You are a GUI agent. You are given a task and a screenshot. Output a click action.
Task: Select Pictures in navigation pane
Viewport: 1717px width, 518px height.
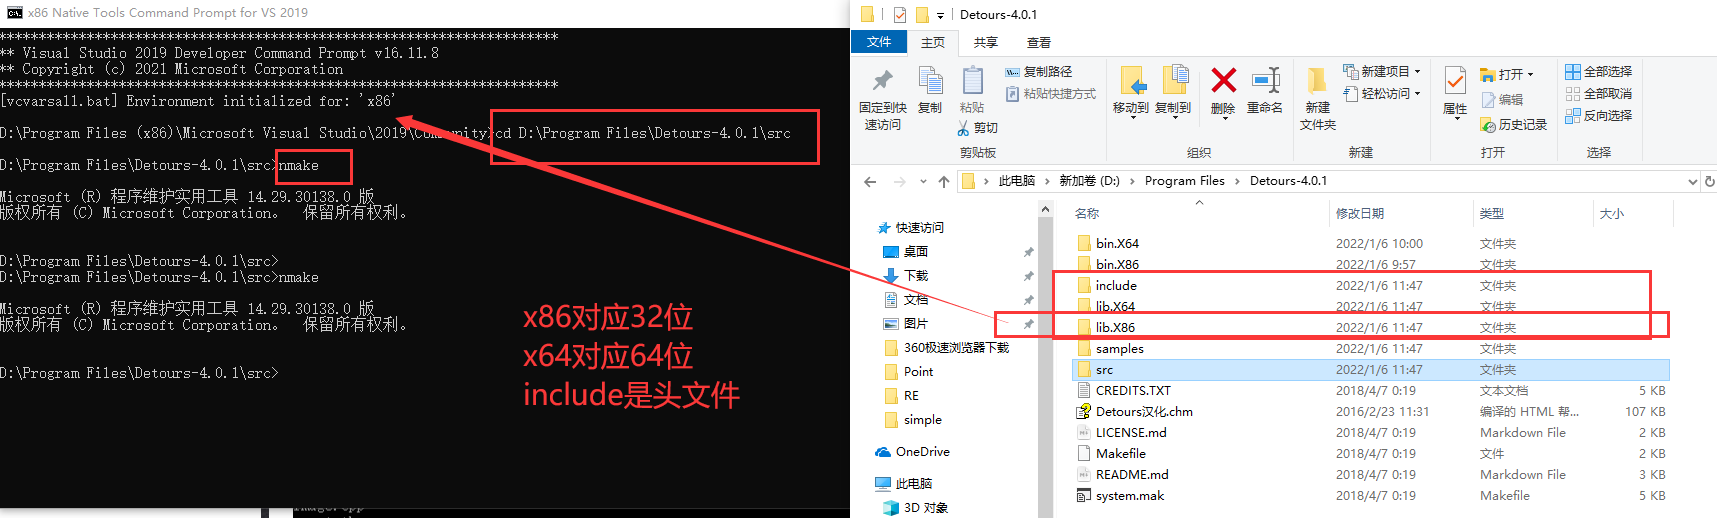905,324
